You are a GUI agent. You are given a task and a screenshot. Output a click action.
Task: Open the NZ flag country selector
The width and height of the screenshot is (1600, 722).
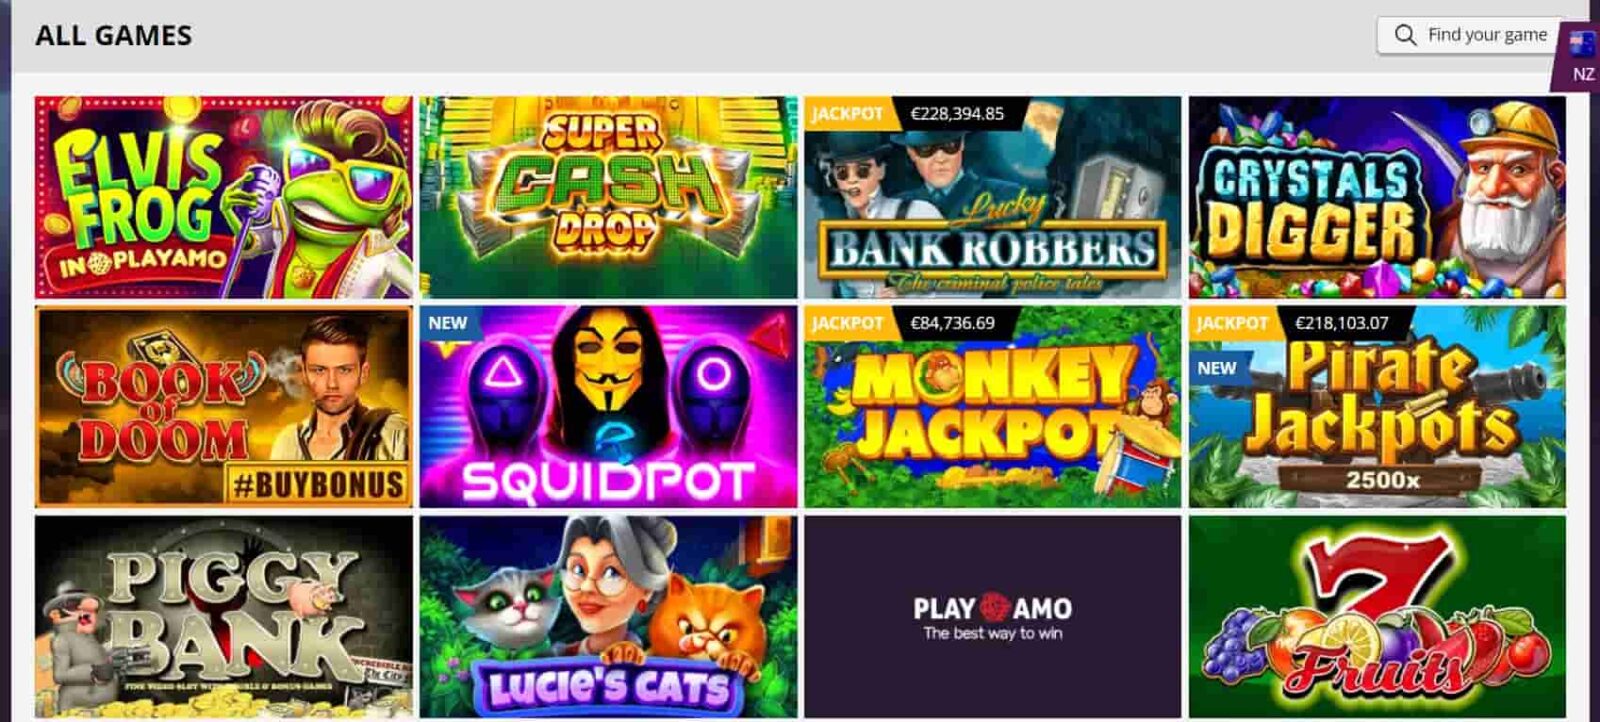1582,56
